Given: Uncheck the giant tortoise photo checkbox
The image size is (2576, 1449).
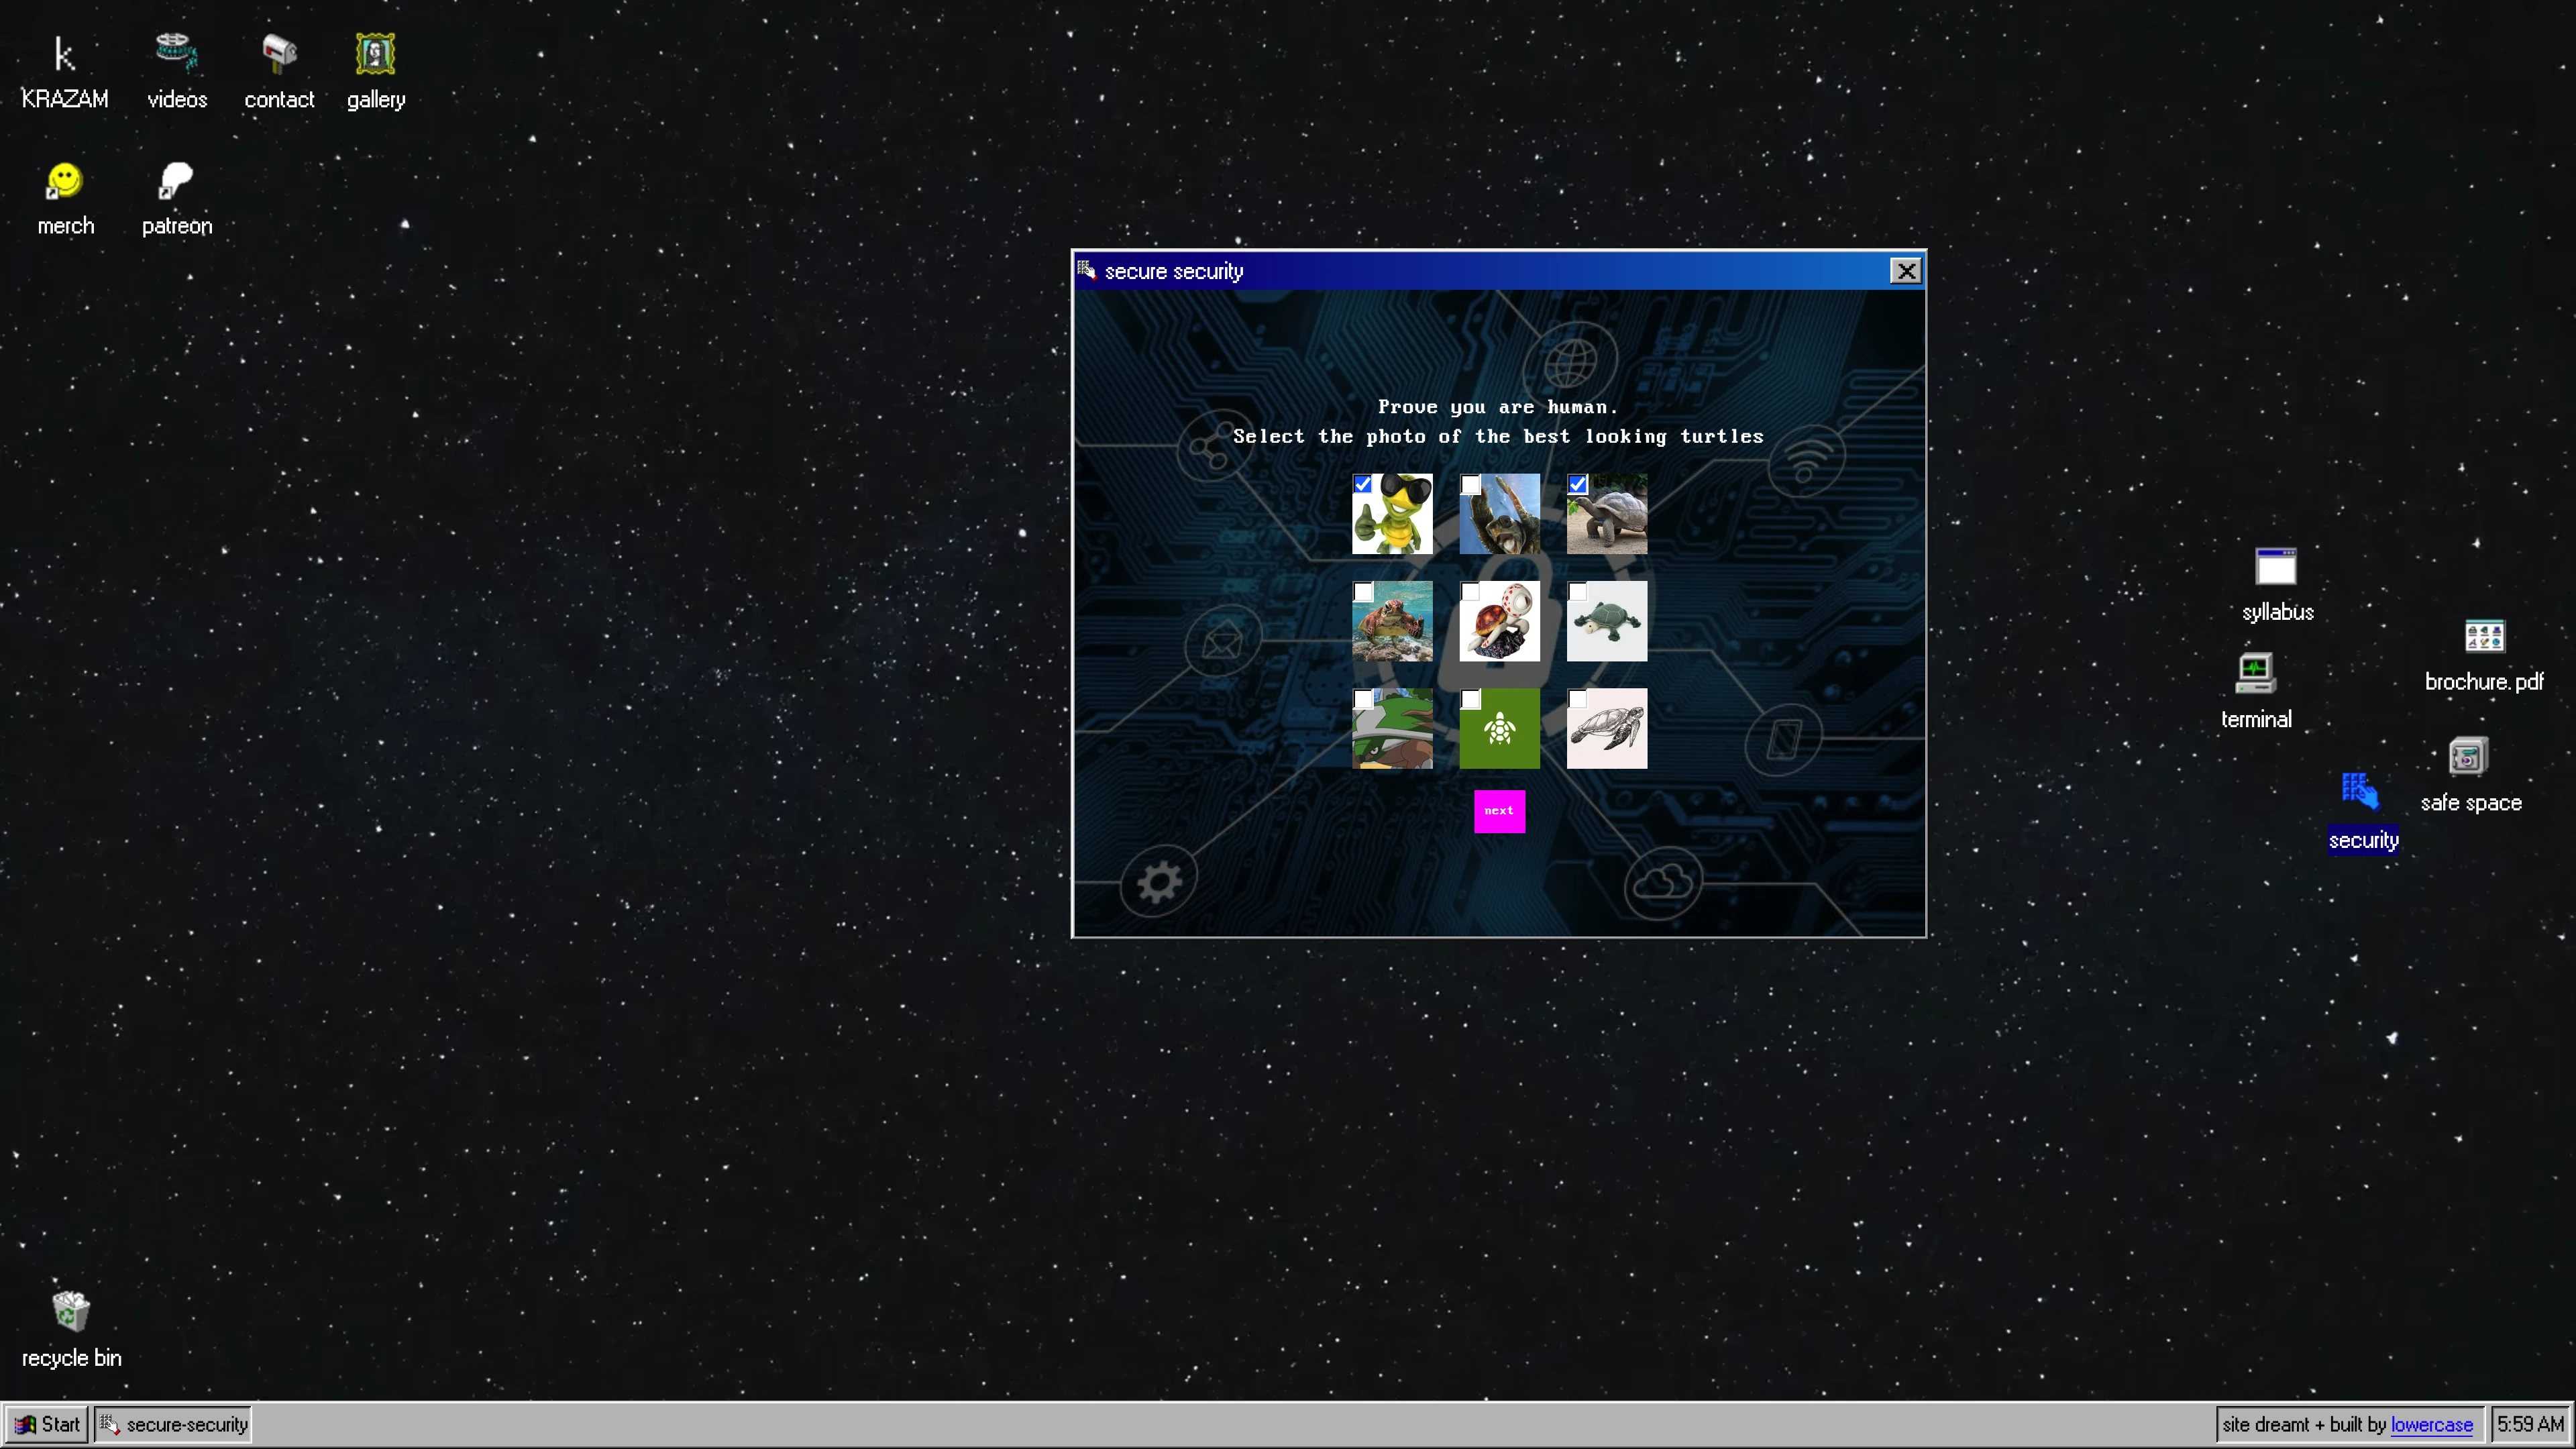Looking at the screenshot, I should (1577, 485).
